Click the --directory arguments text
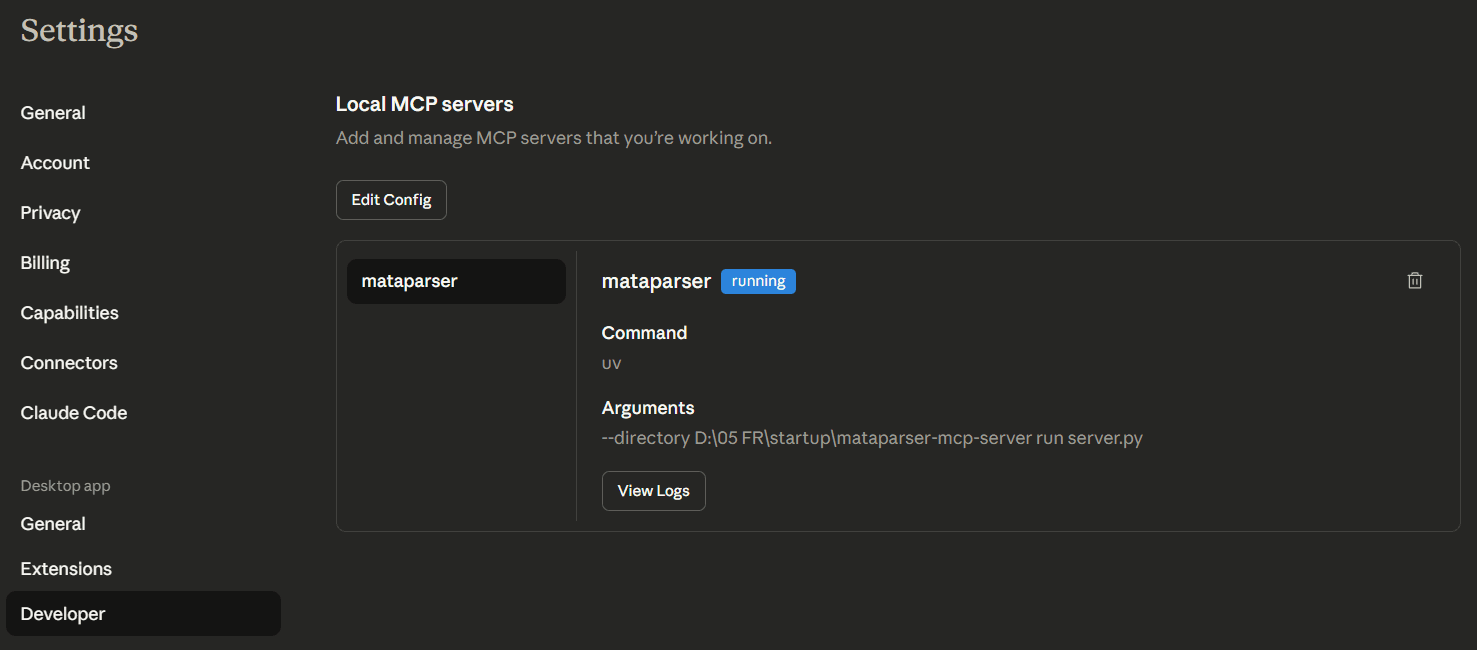 point(872,439)
